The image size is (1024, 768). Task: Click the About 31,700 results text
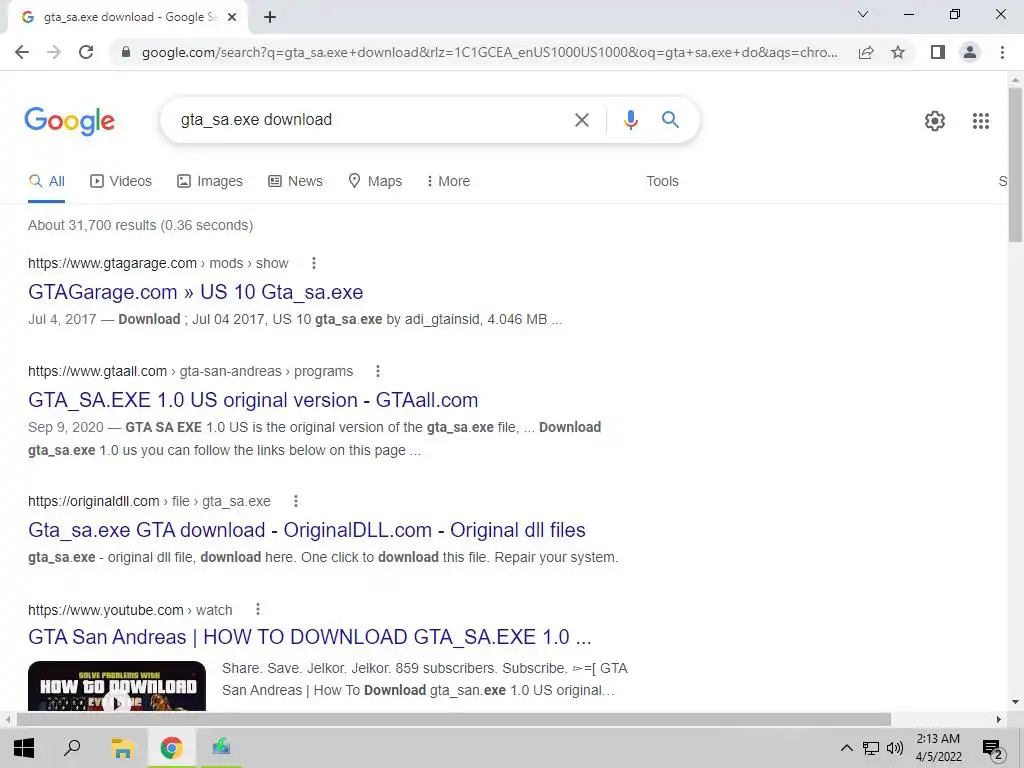(x=140, y=225)
